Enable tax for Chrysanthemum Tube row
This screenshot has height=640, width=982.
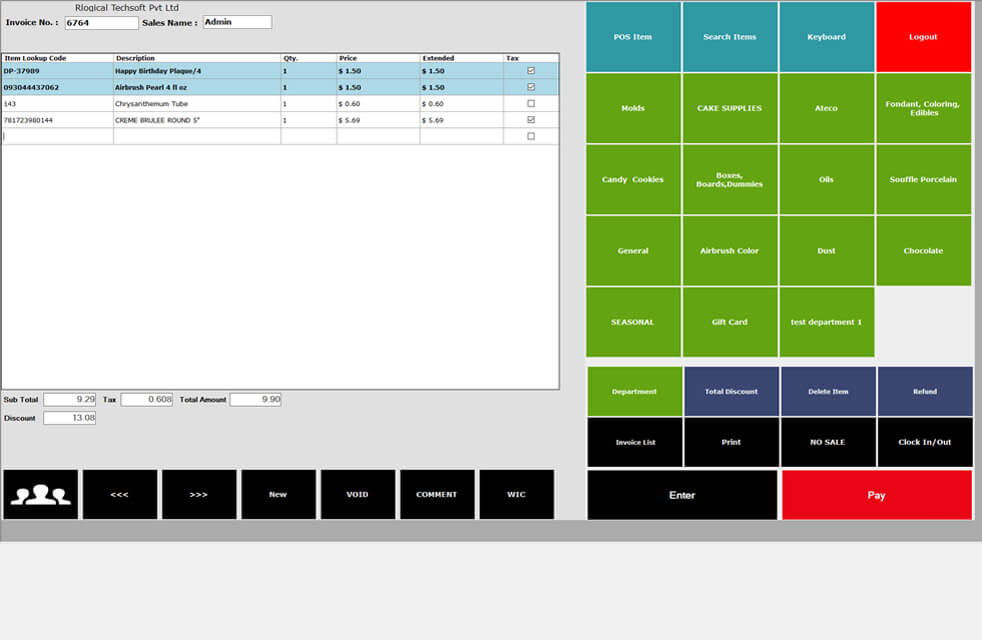[x=531, y=103]
